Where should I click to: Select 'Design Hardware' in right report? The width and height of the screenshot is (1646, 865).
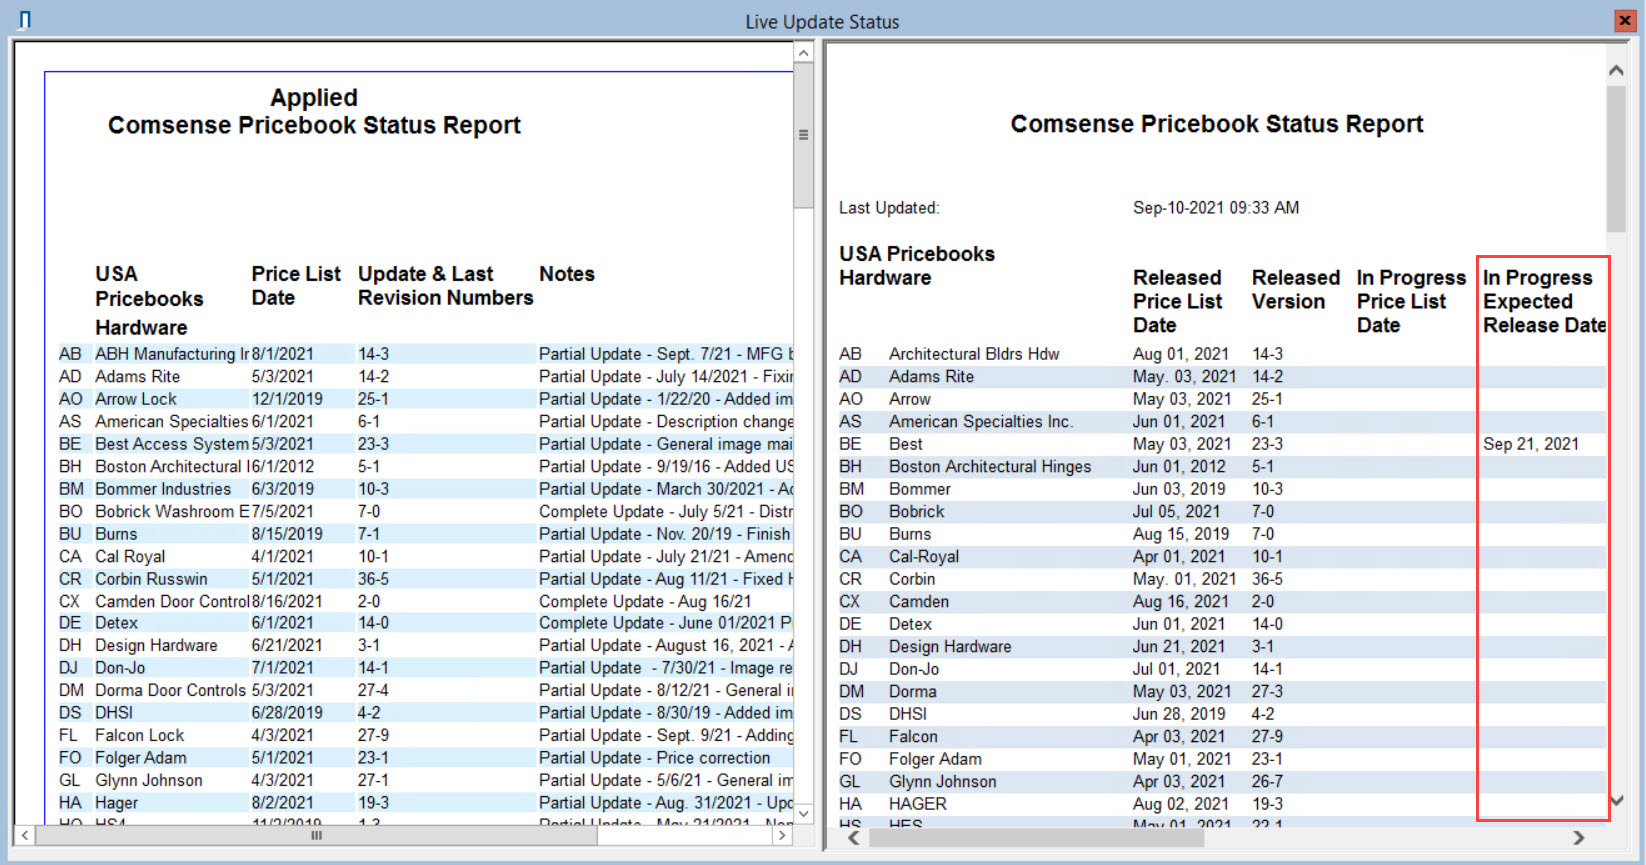[950, 647]
